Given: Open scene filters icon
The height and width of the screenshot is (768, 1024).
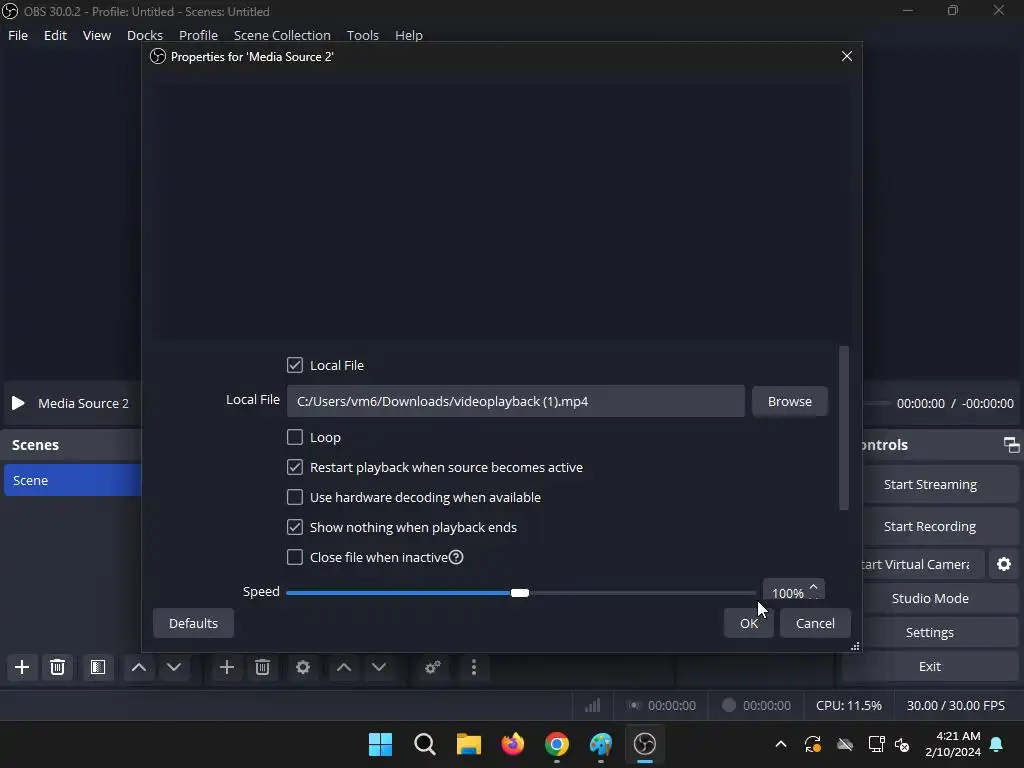Looking at the screenshot, I should [x=98, y=667].
